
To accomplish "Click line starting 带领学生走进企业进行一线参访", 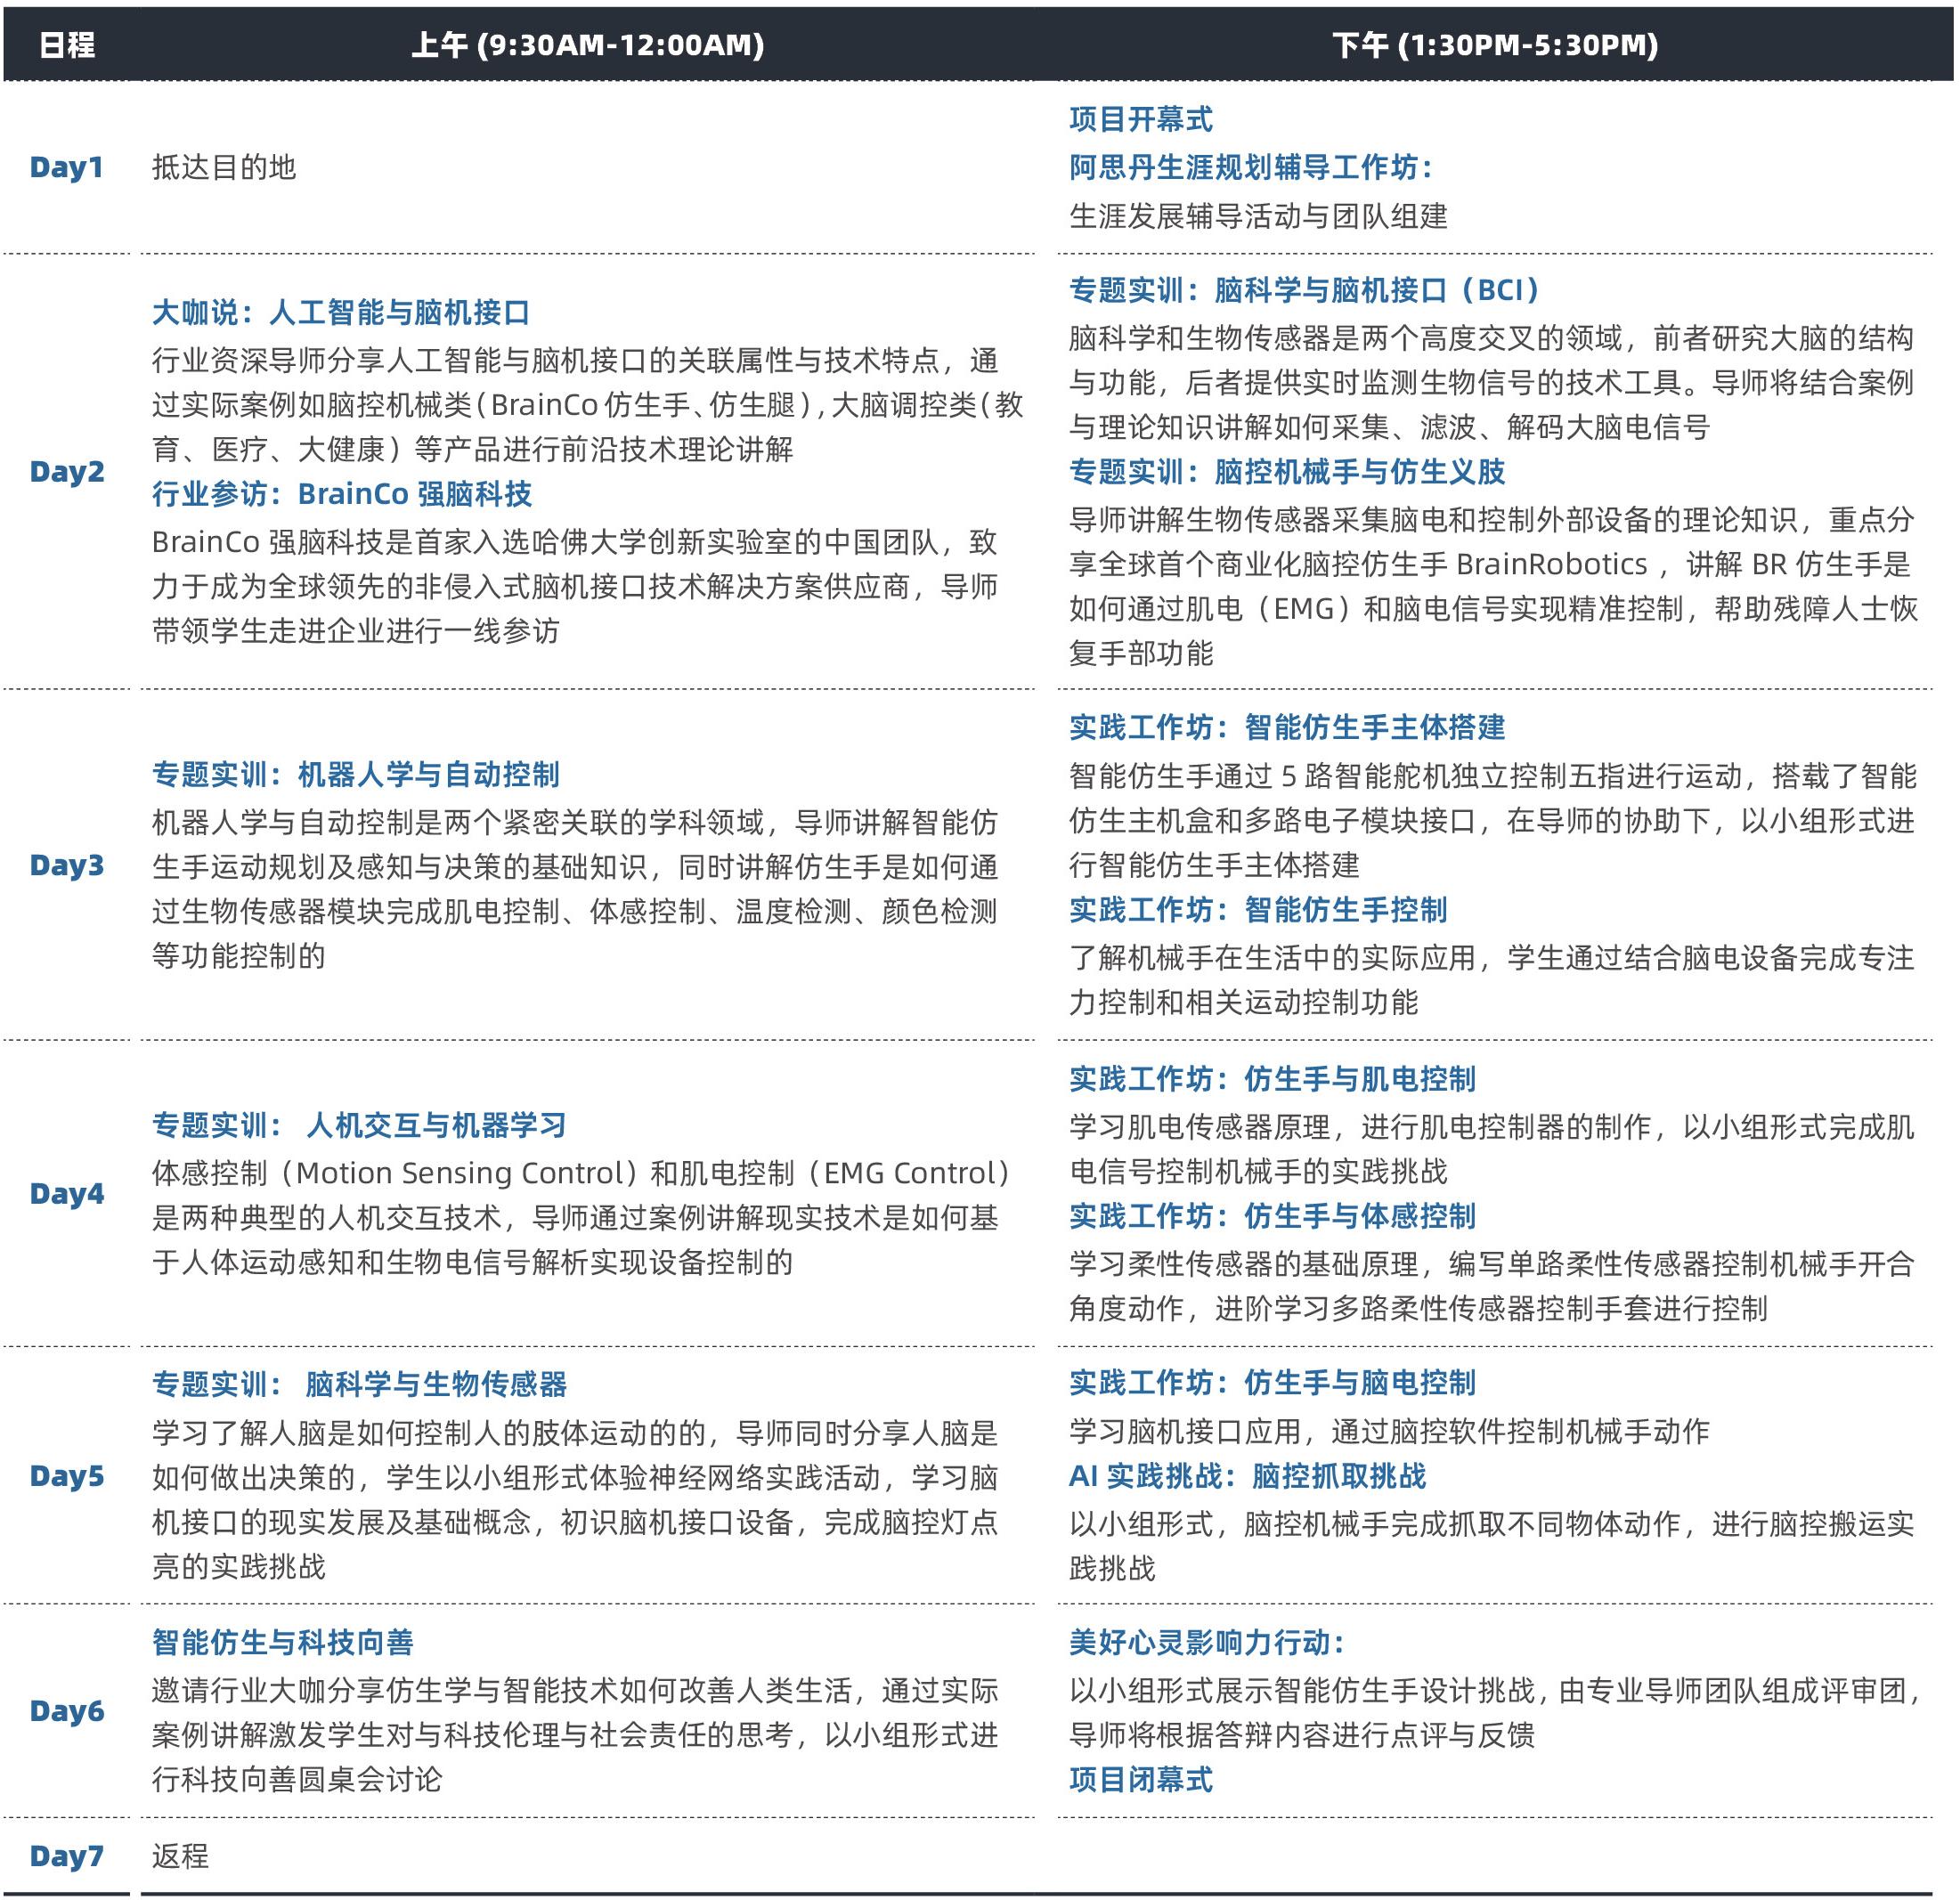I will 355,631.
